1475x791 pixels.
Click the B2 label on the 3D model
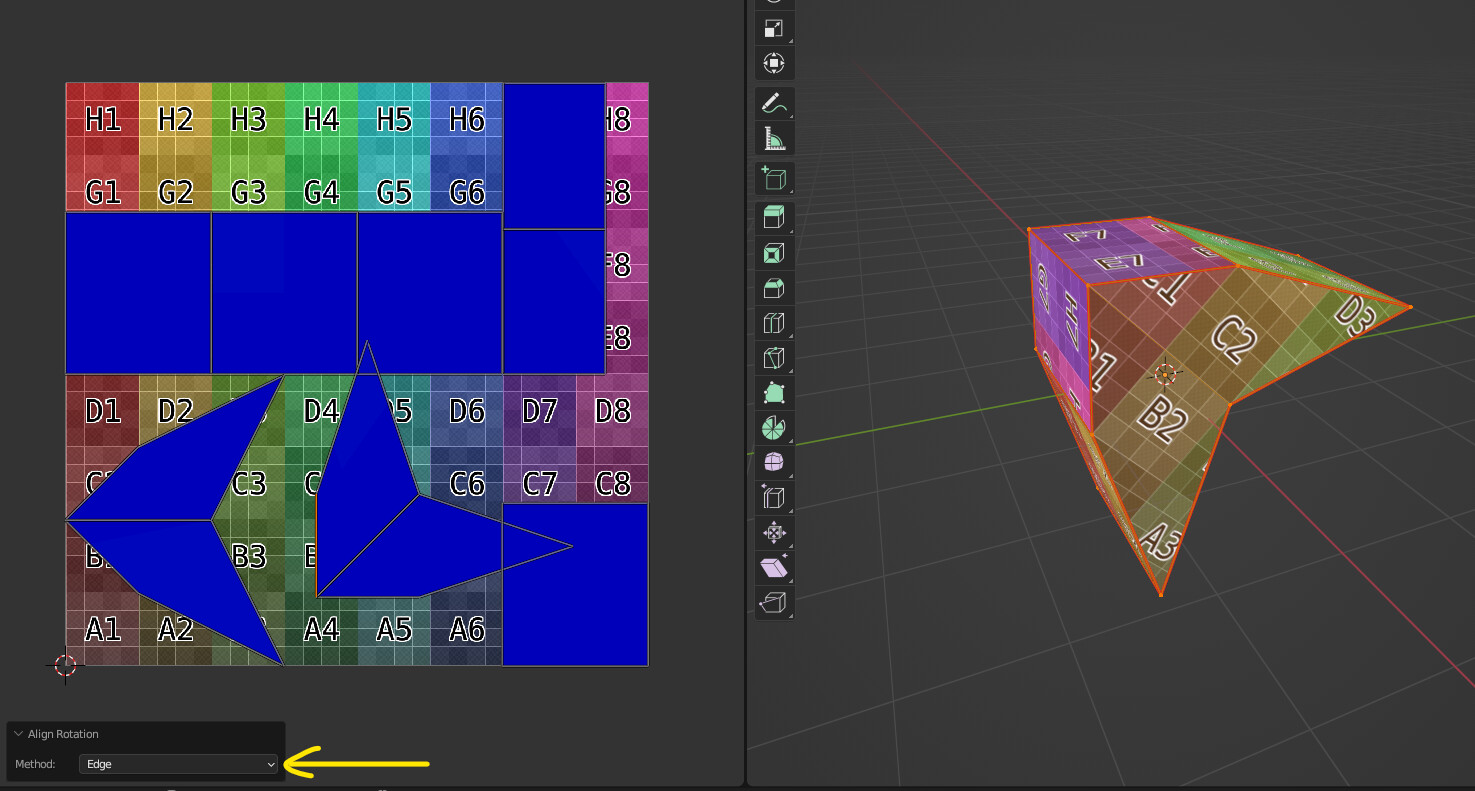tap(1162, 420)
